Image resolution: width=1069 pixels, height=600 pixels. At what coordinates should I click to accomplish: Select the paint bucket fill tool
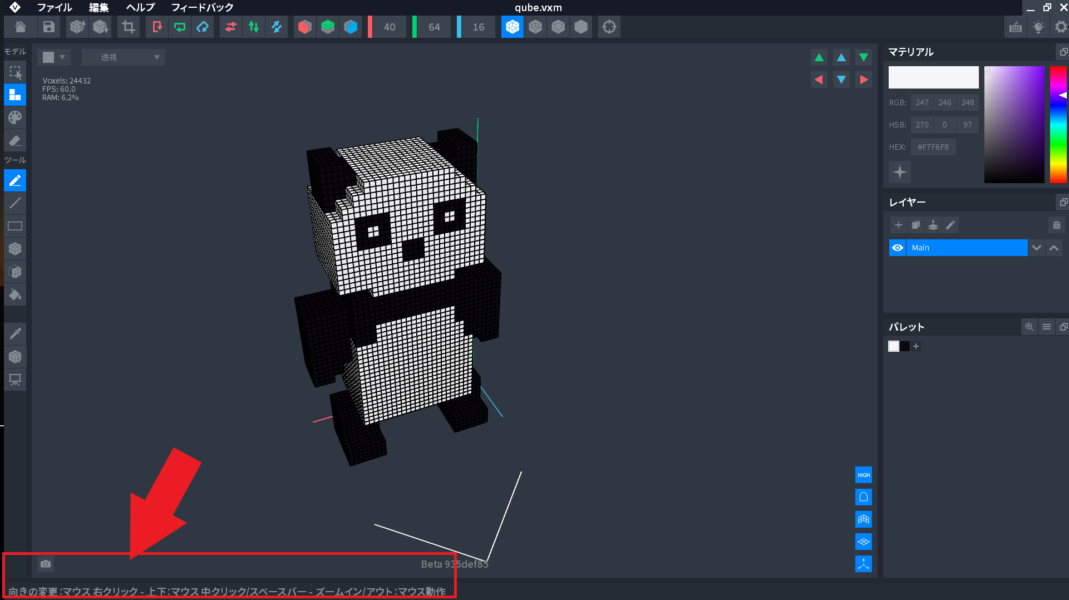point(15,295)
